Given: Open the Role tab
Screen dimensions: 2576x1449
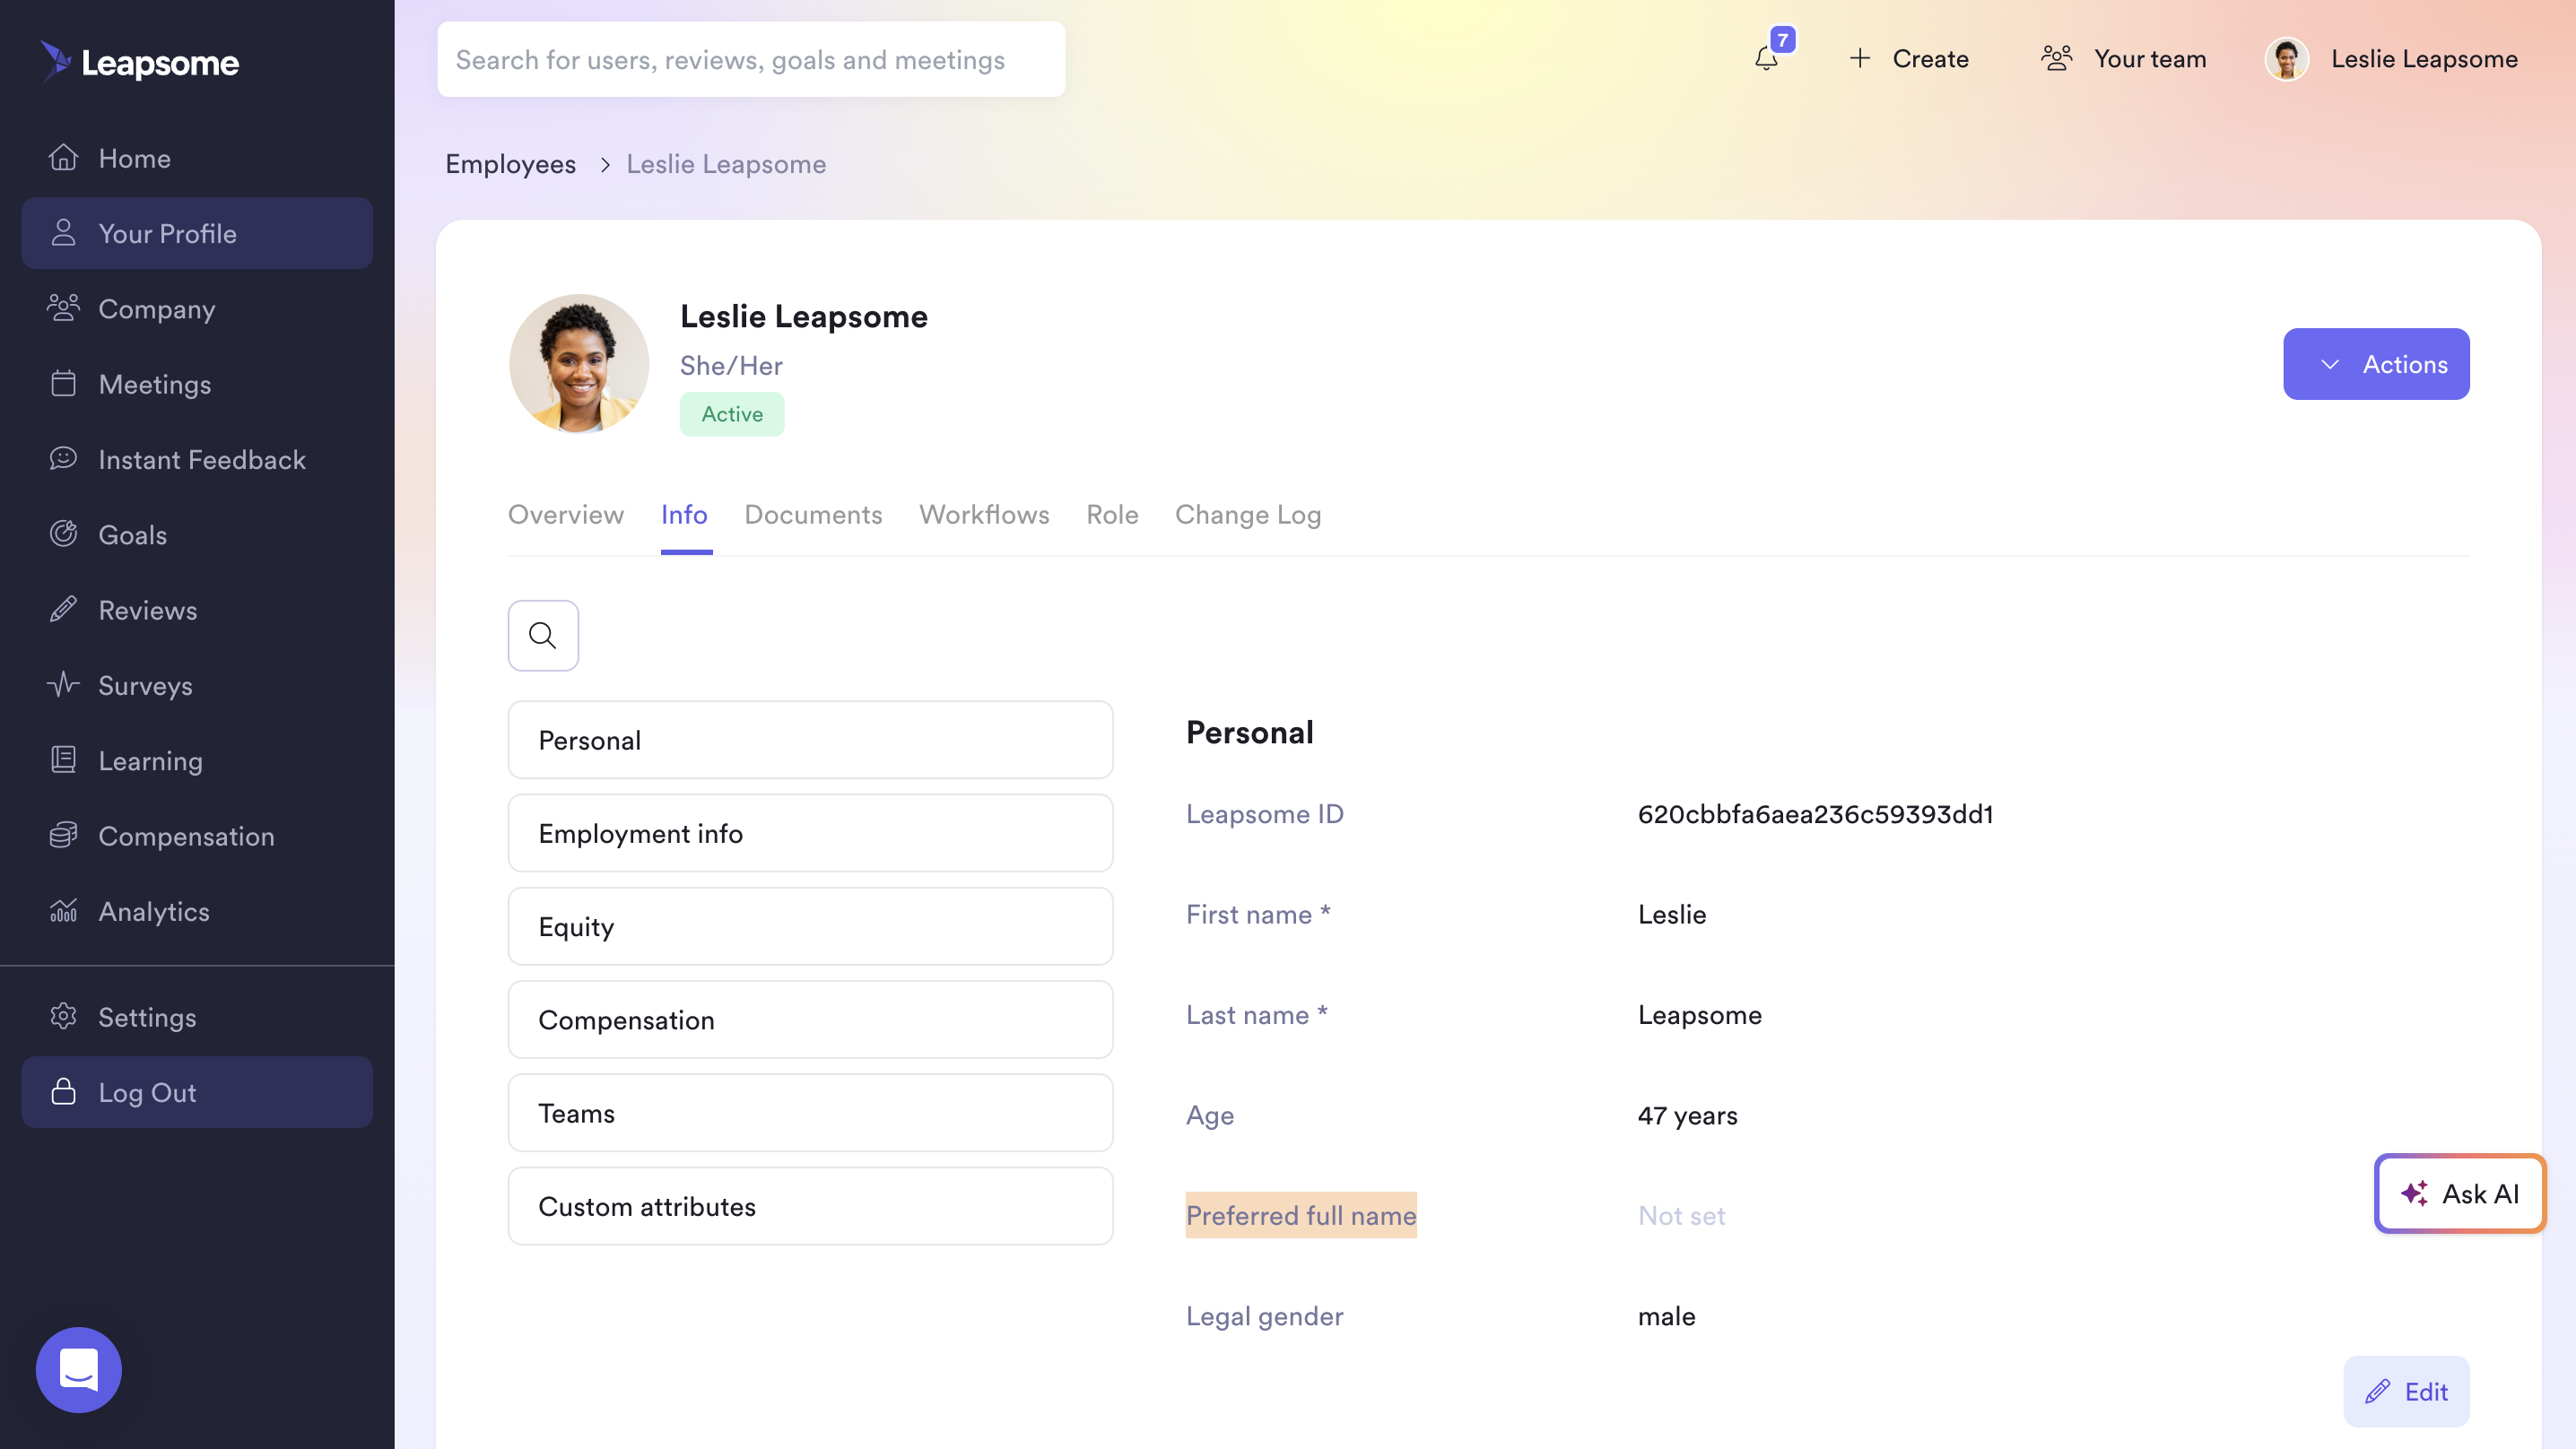Looking at the screenshot, I should (1112, 515).
